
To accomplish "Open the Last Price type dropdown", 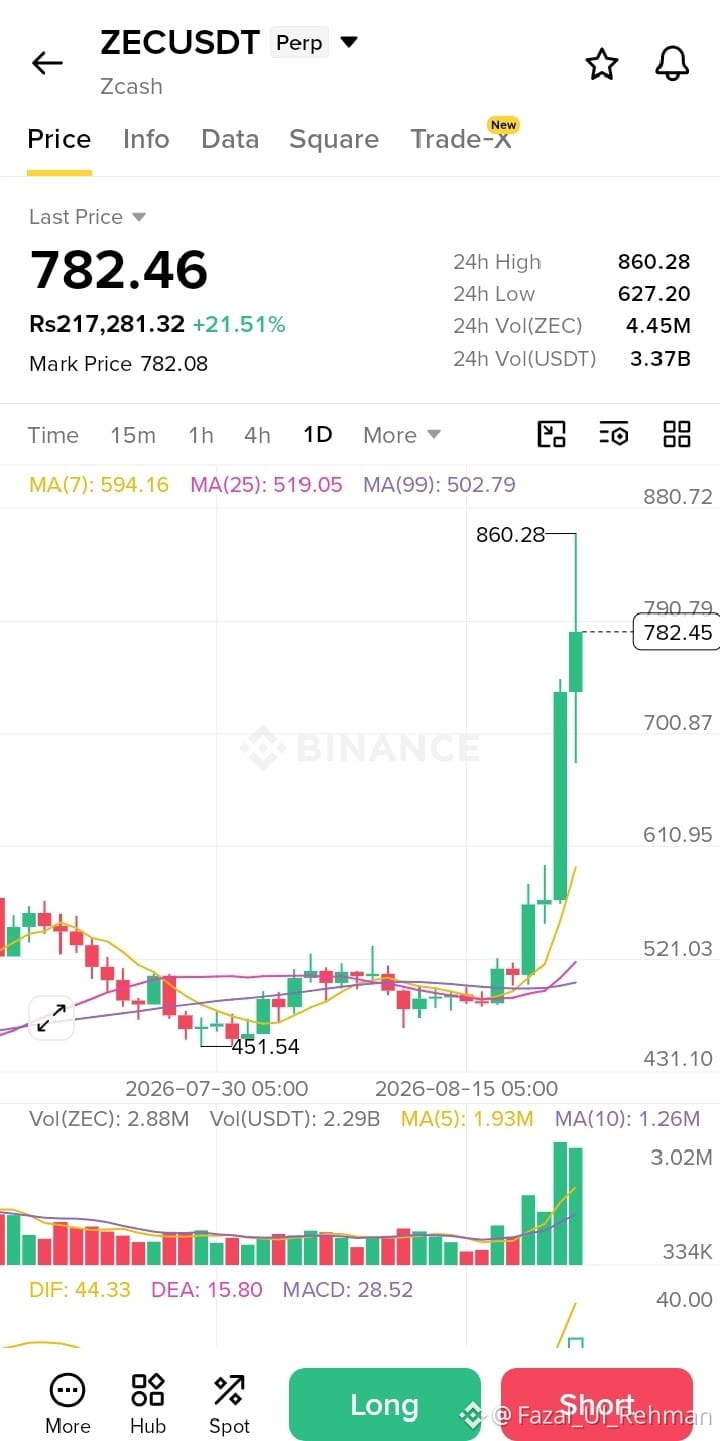I will pyautogui.click(x=88, y=217).
